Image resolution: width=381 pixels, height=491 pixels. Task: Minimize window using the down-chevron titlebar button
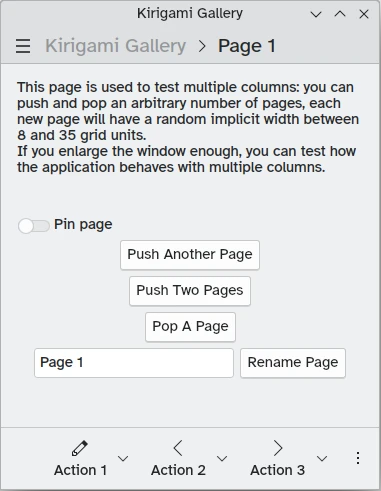(316, 14)
